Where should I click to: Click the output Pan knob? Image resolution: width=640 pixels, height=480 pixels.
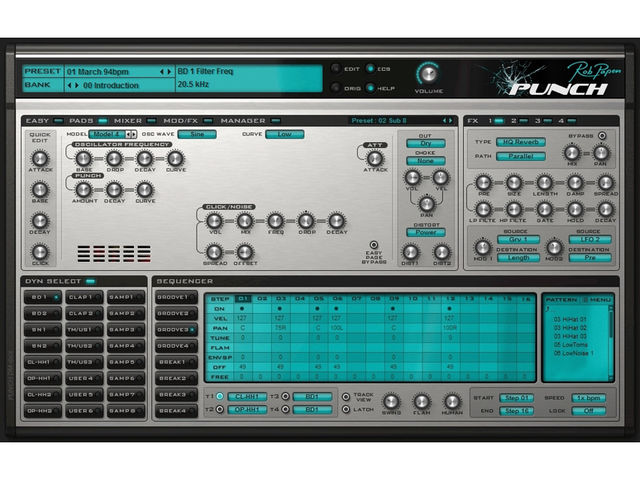point(427,203)
